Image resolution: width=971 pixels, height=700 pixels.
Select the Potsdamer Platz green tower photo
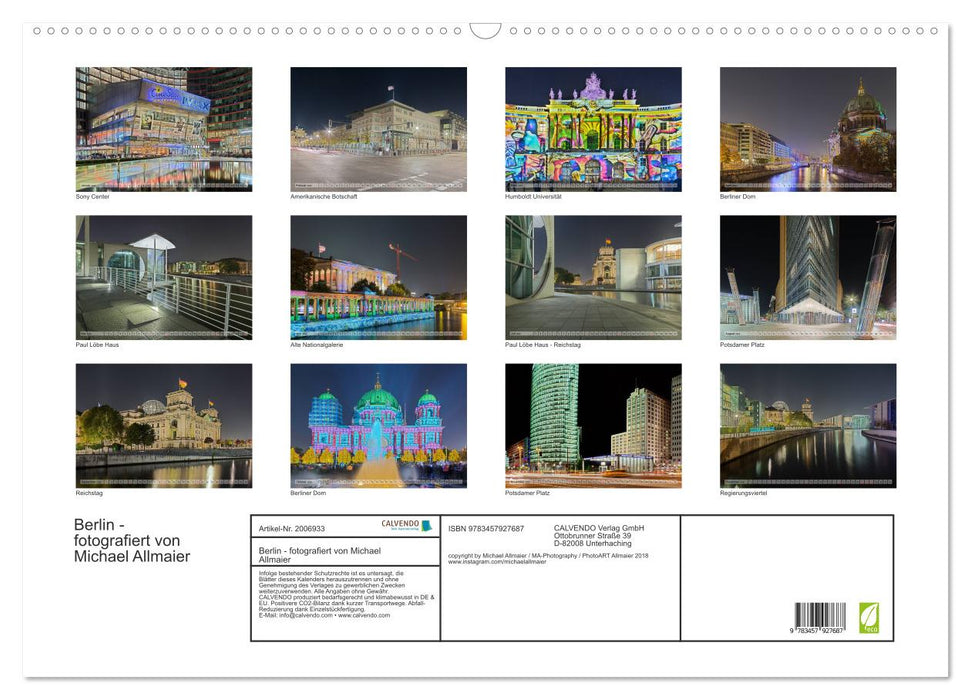tap(593, 425)
